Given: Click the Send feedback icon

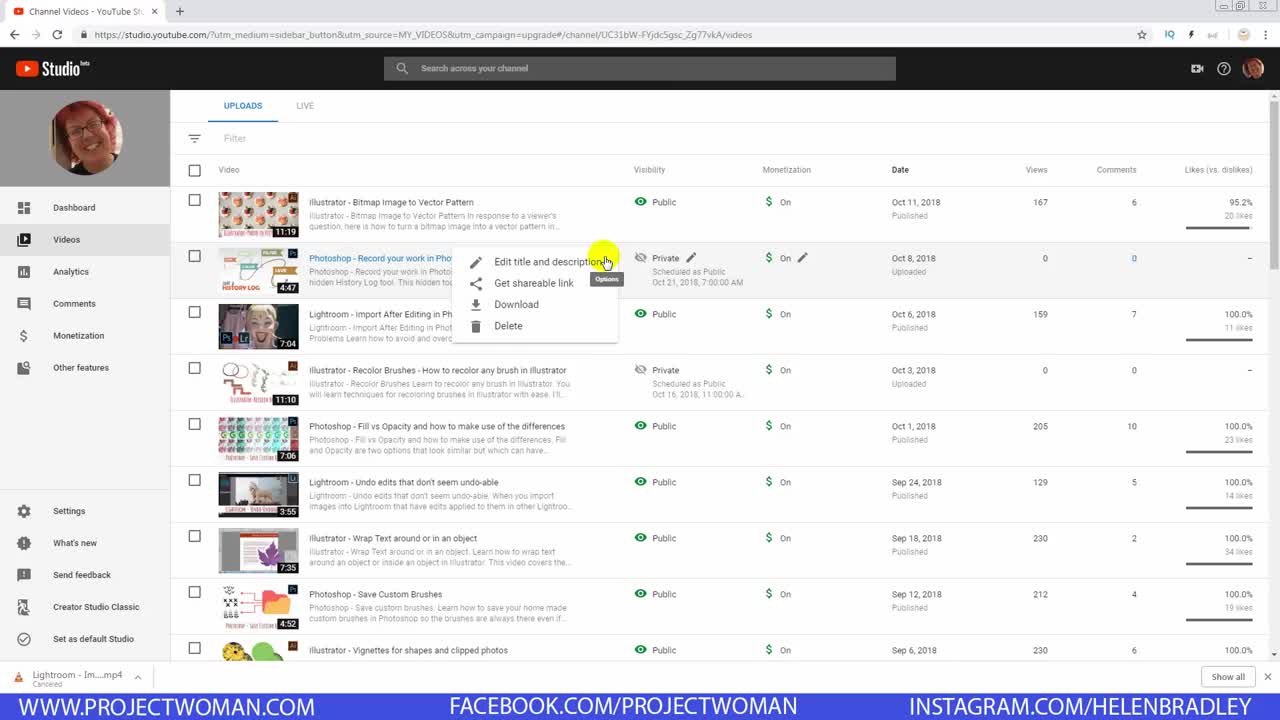Looking at the screenshot, I should (x=24, y=575).
